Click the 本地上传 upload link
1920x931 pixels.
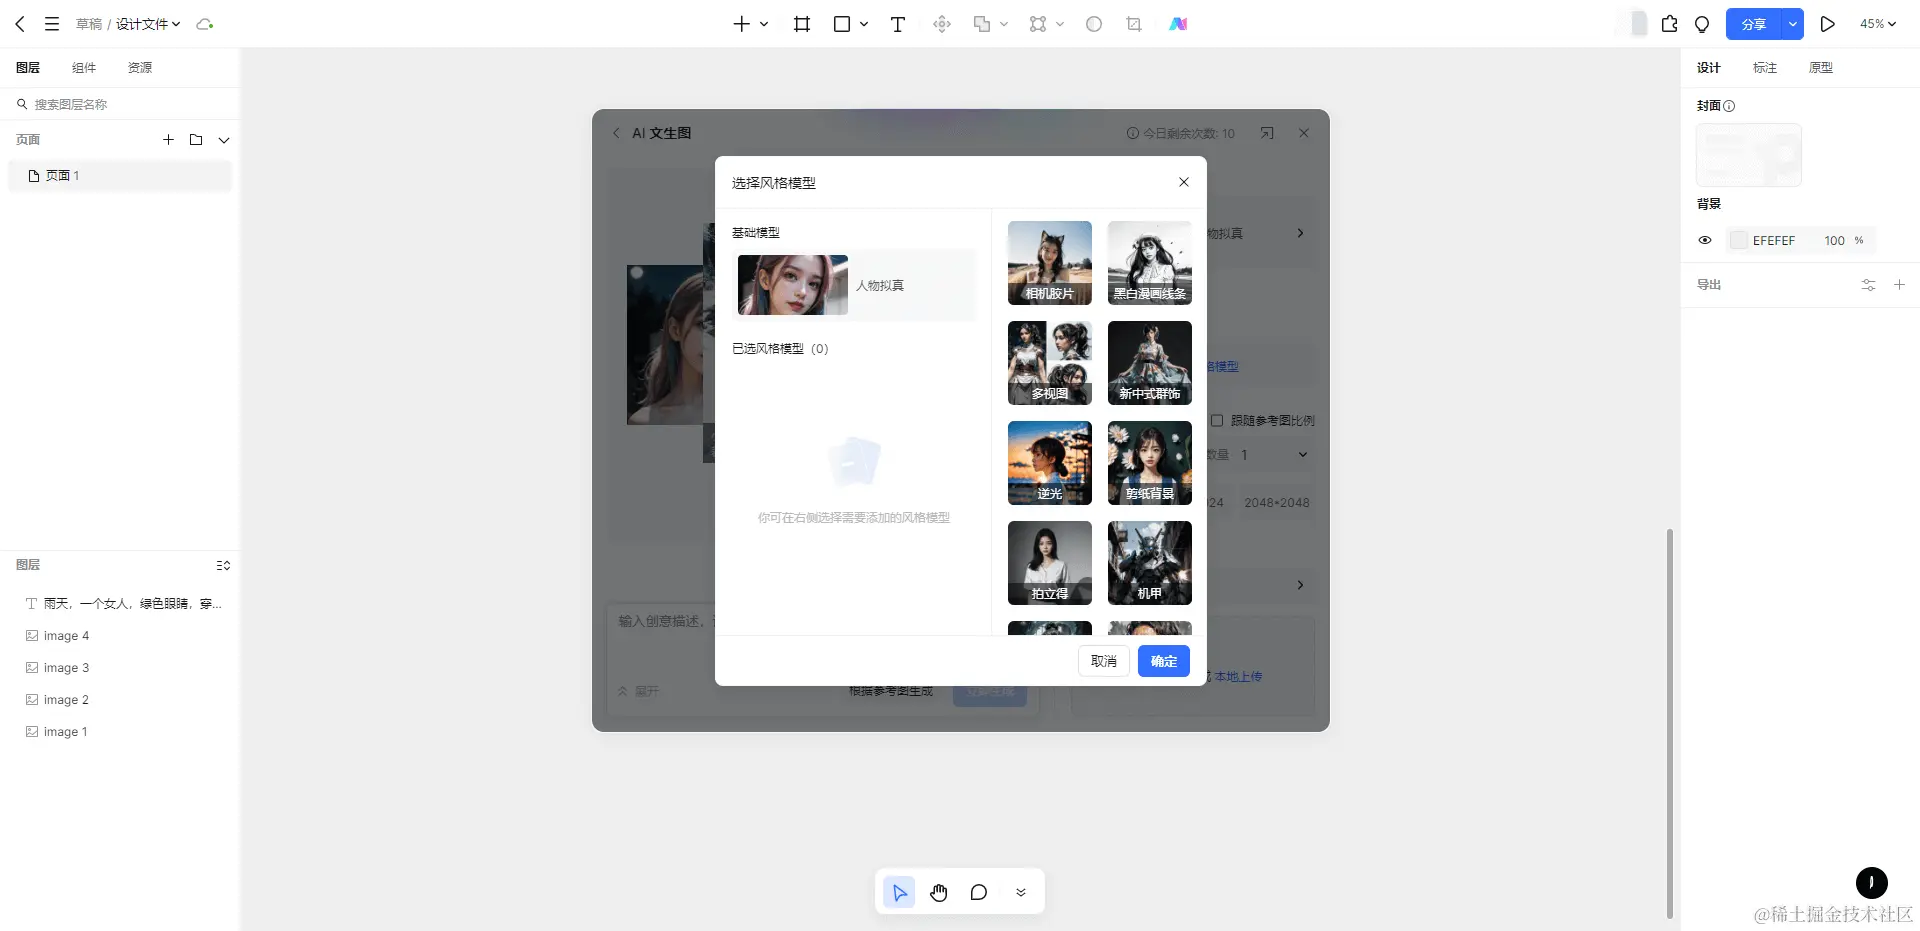tap(1240, 676)
